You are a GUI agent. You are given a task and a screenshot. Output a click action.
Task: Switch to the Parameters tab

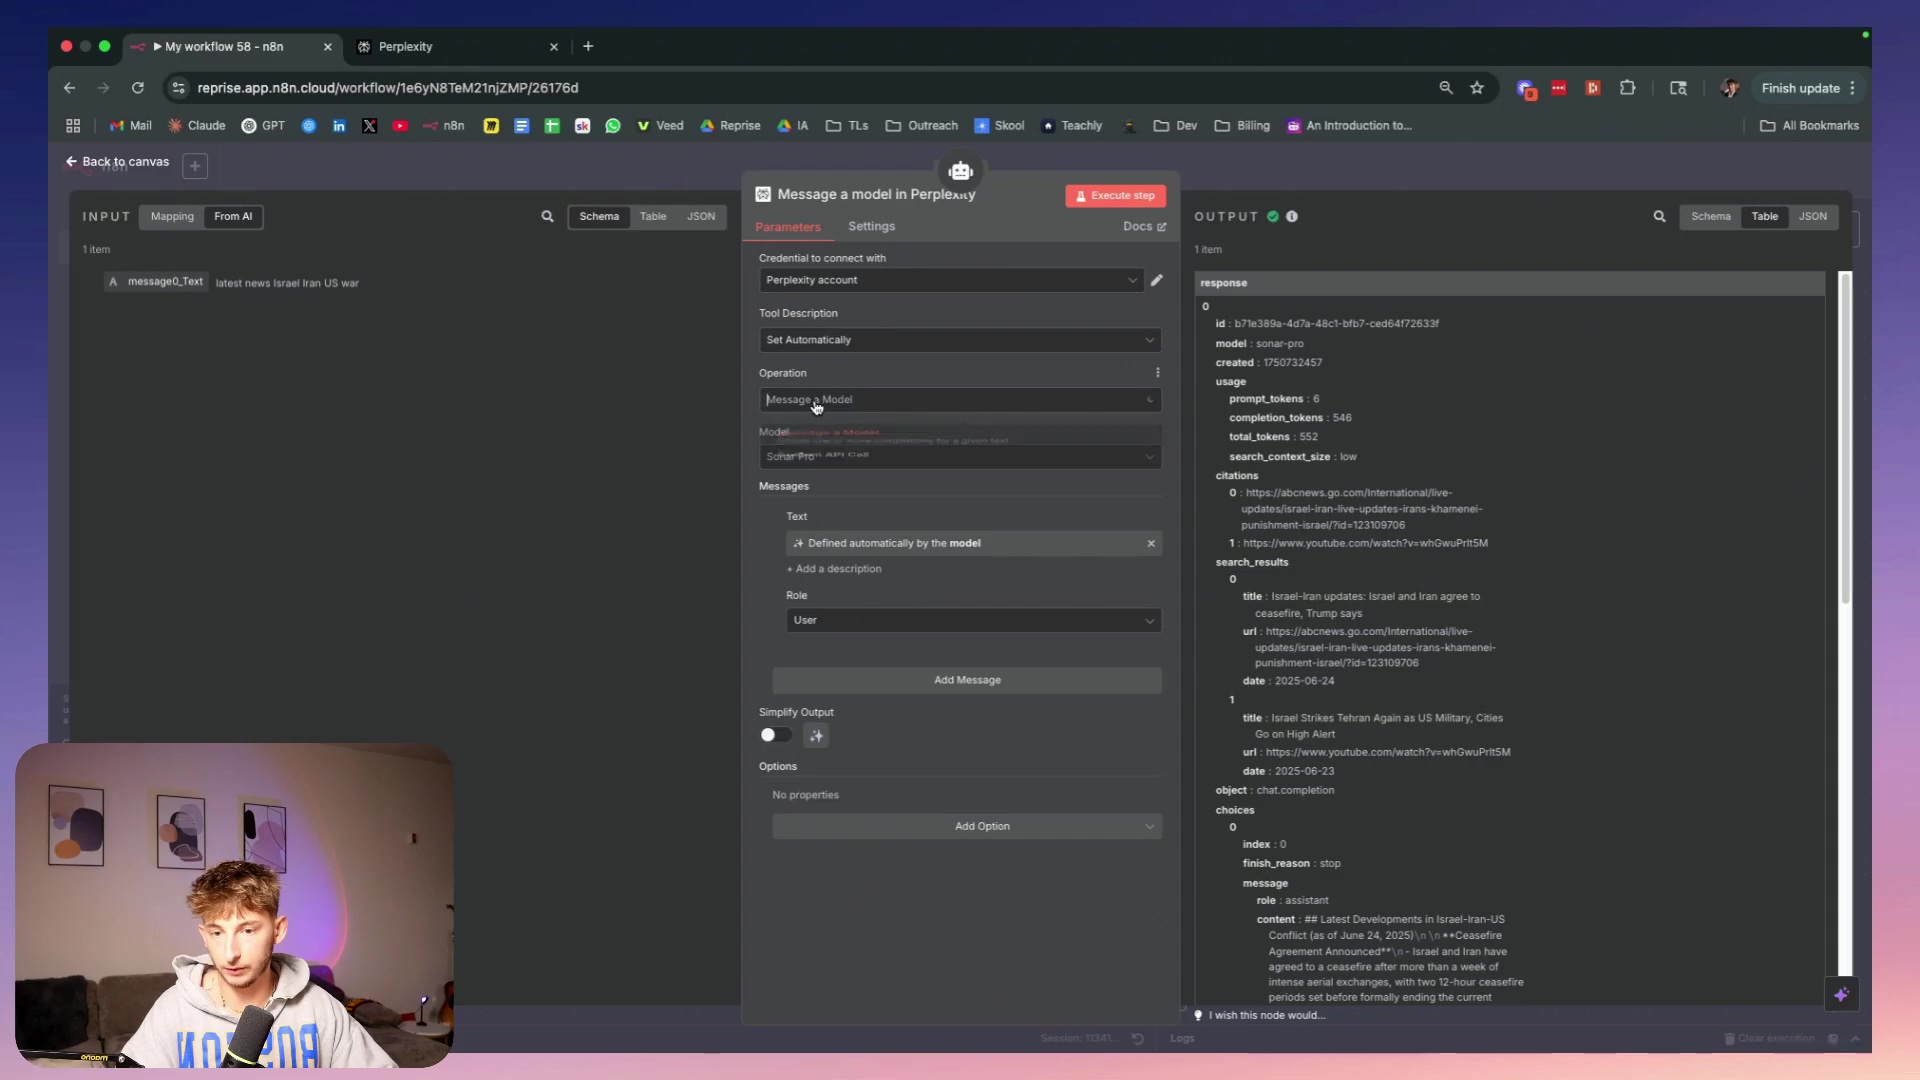click(788, 227)
